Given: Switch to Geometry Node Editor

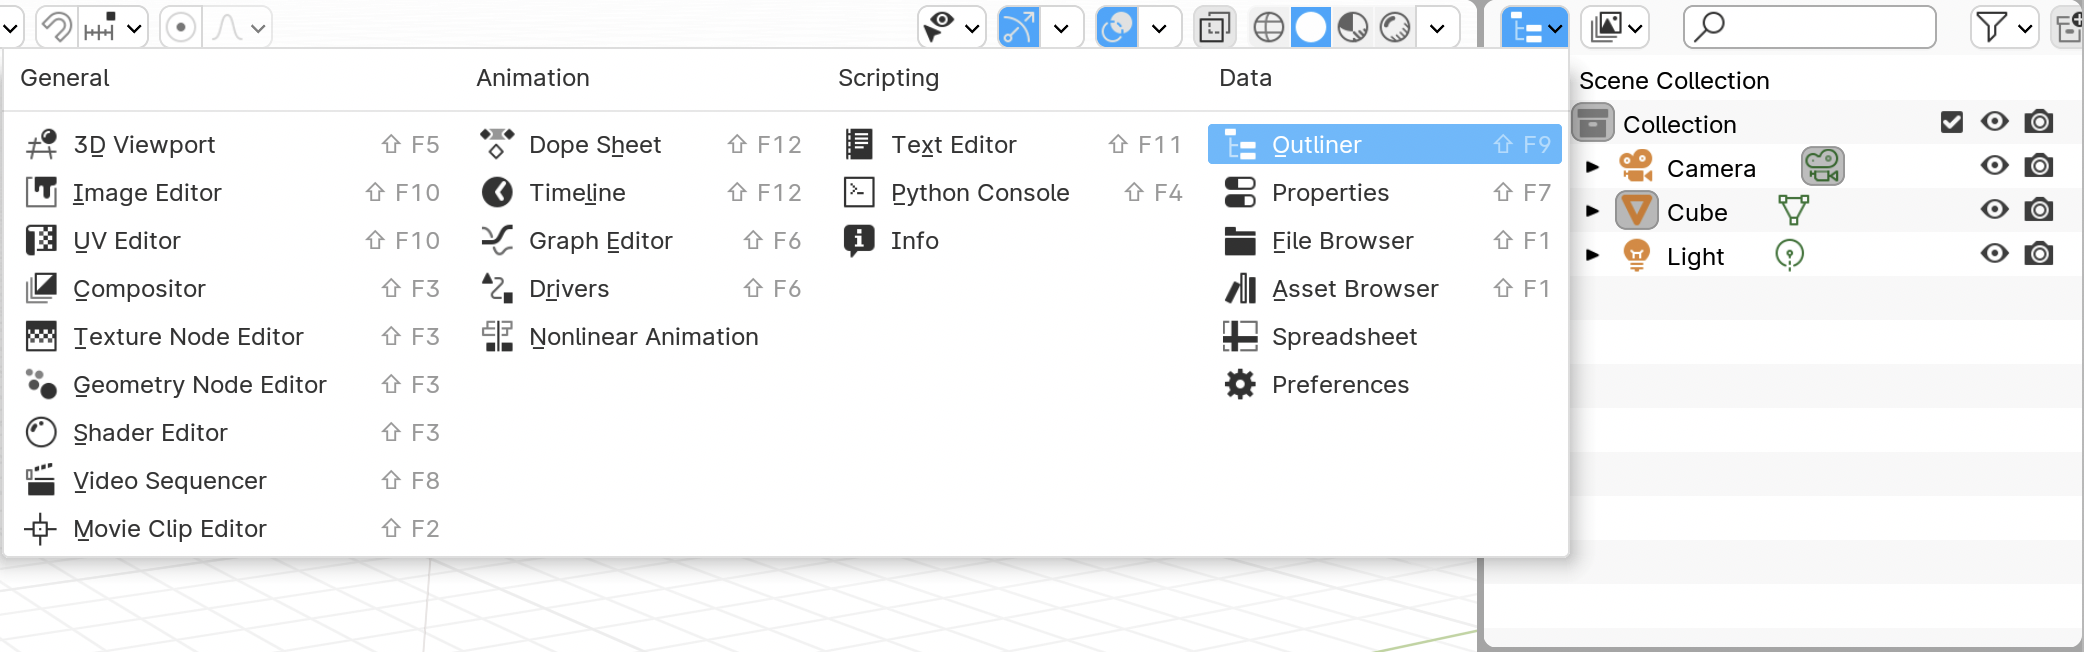Looking at the screenshot, I should [x=232, y=385].
